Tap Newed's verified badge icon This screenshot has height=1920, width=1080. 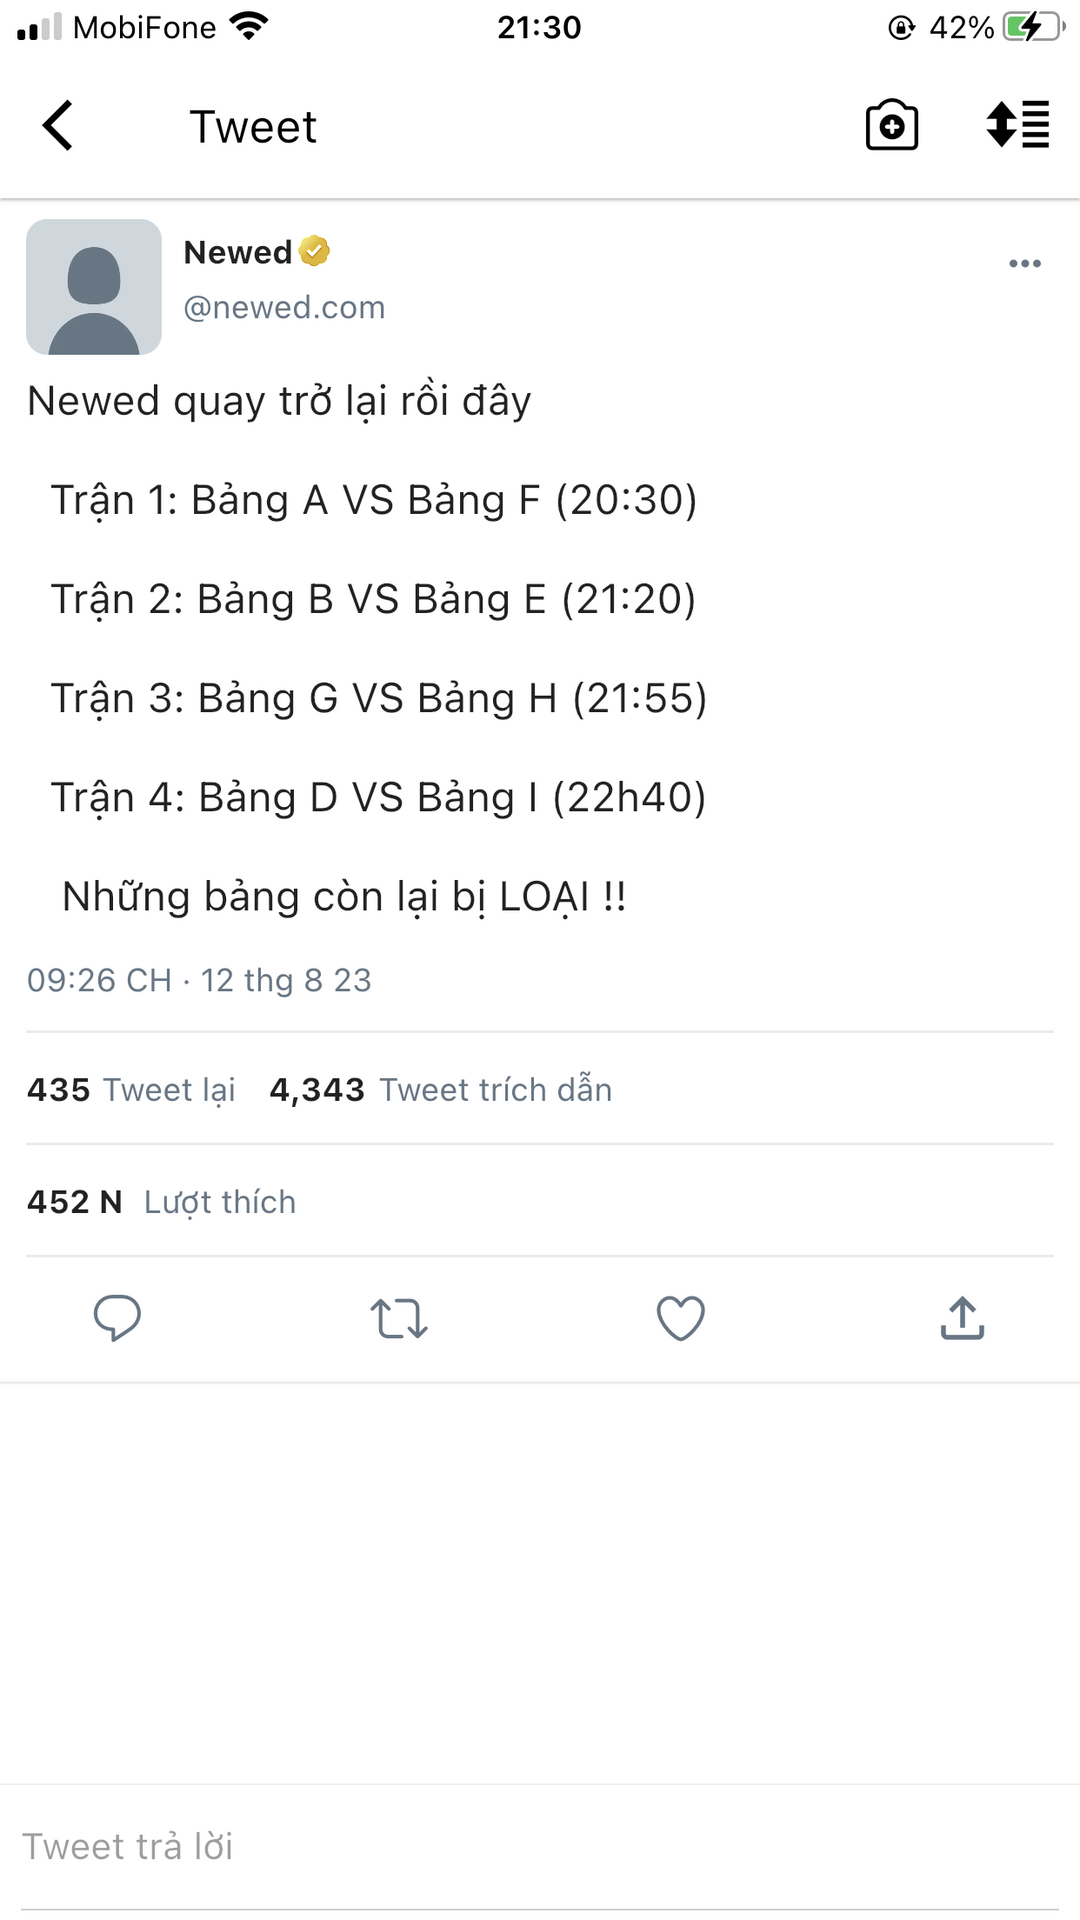coord(314,251)
